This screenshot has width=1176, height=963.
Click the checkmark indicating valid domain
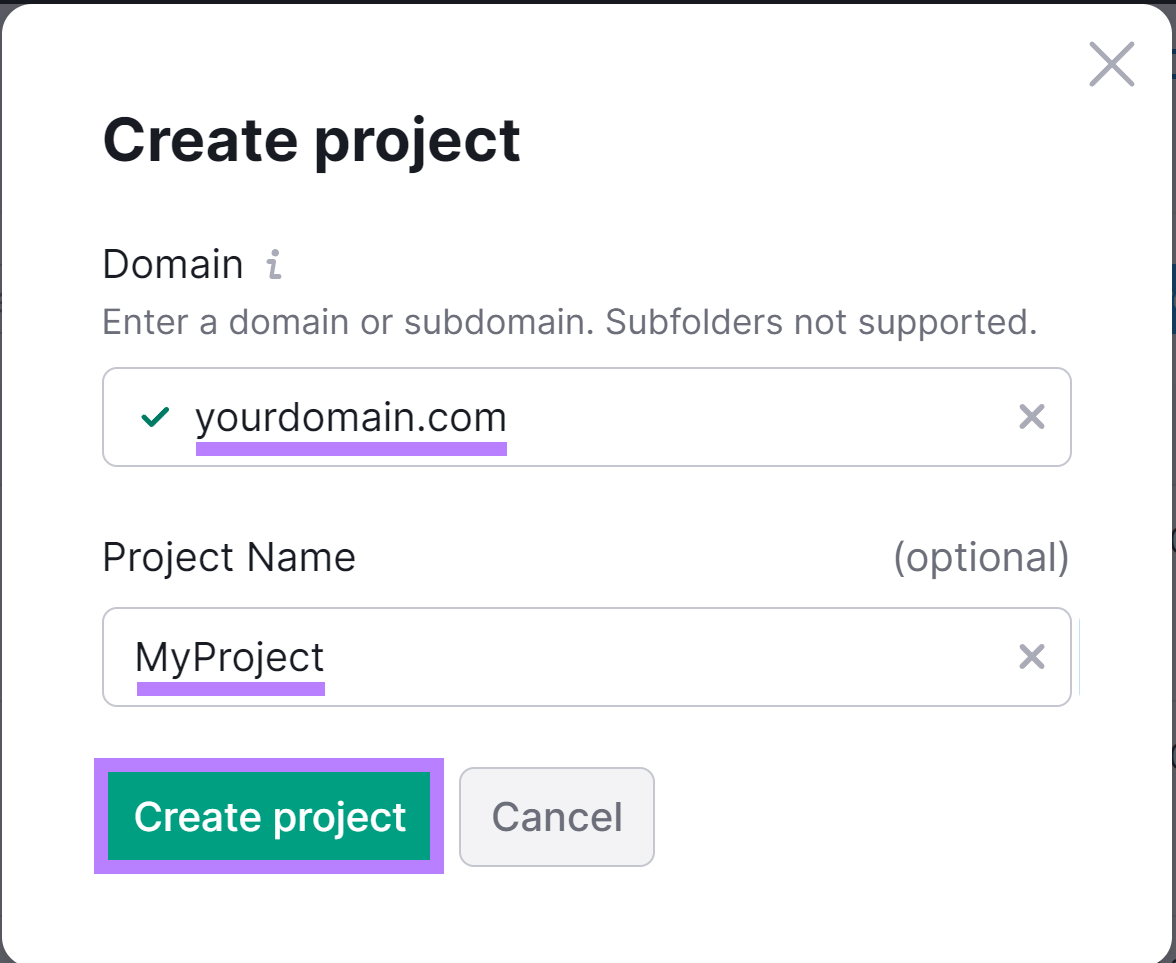pos(155,417)
